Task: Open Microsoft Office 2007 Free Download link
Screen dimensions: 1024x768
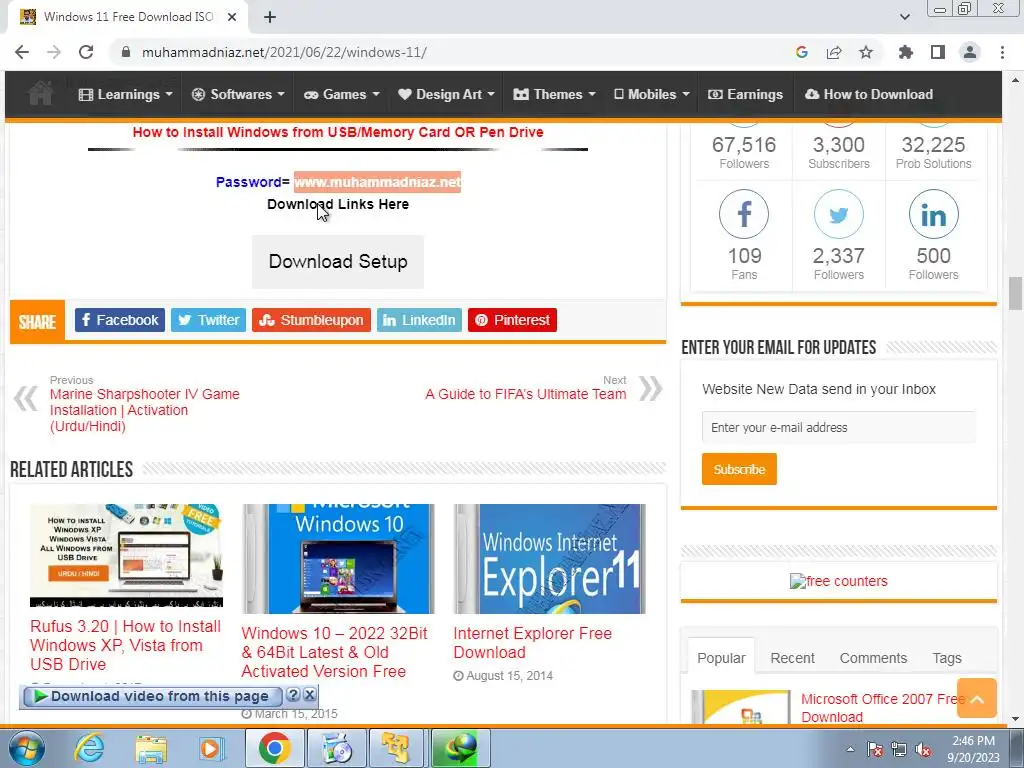Action: coord(882,708)
